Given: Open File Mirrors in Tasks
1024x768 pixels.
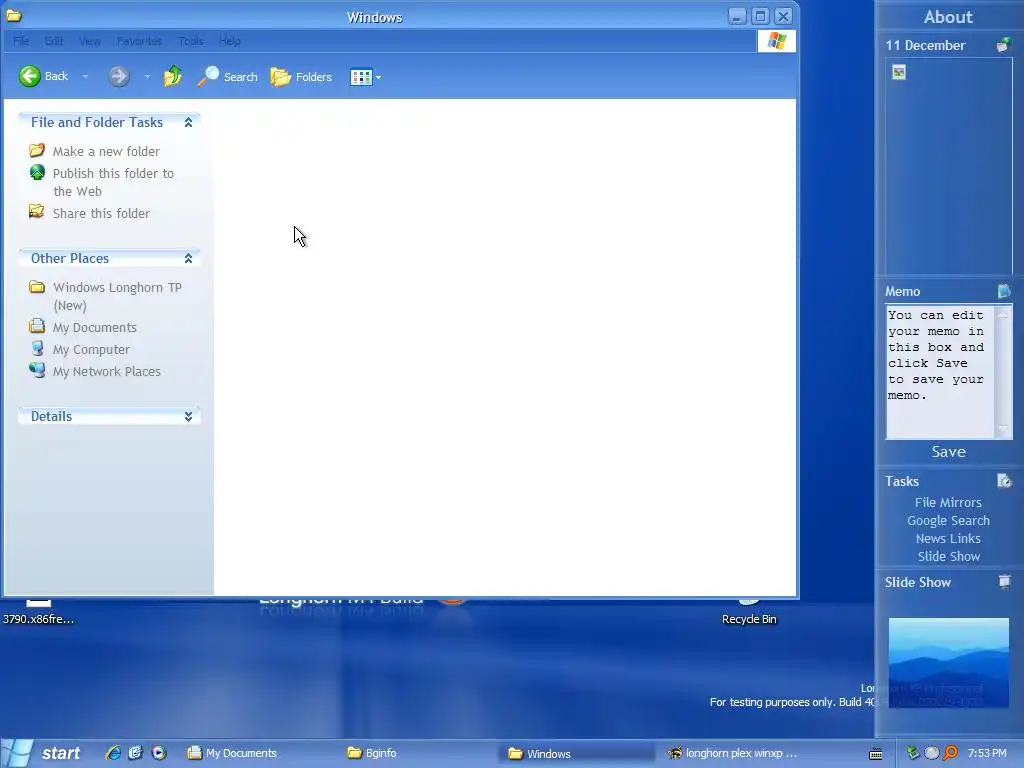Looking at the screenshot, I should [948, 503].
